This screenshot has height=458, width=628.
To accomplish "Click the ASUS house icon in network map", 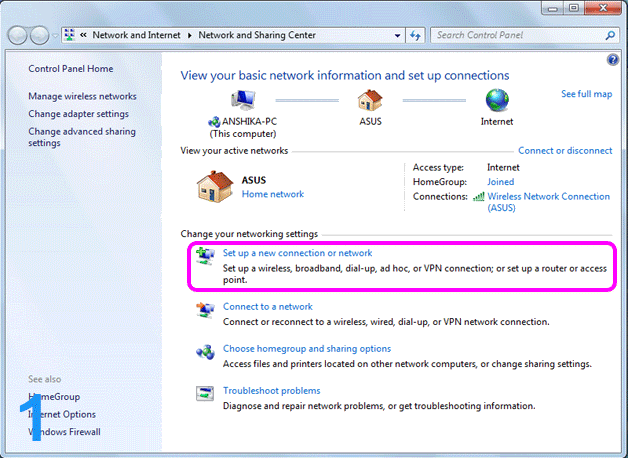I will [x=370, y=100].
